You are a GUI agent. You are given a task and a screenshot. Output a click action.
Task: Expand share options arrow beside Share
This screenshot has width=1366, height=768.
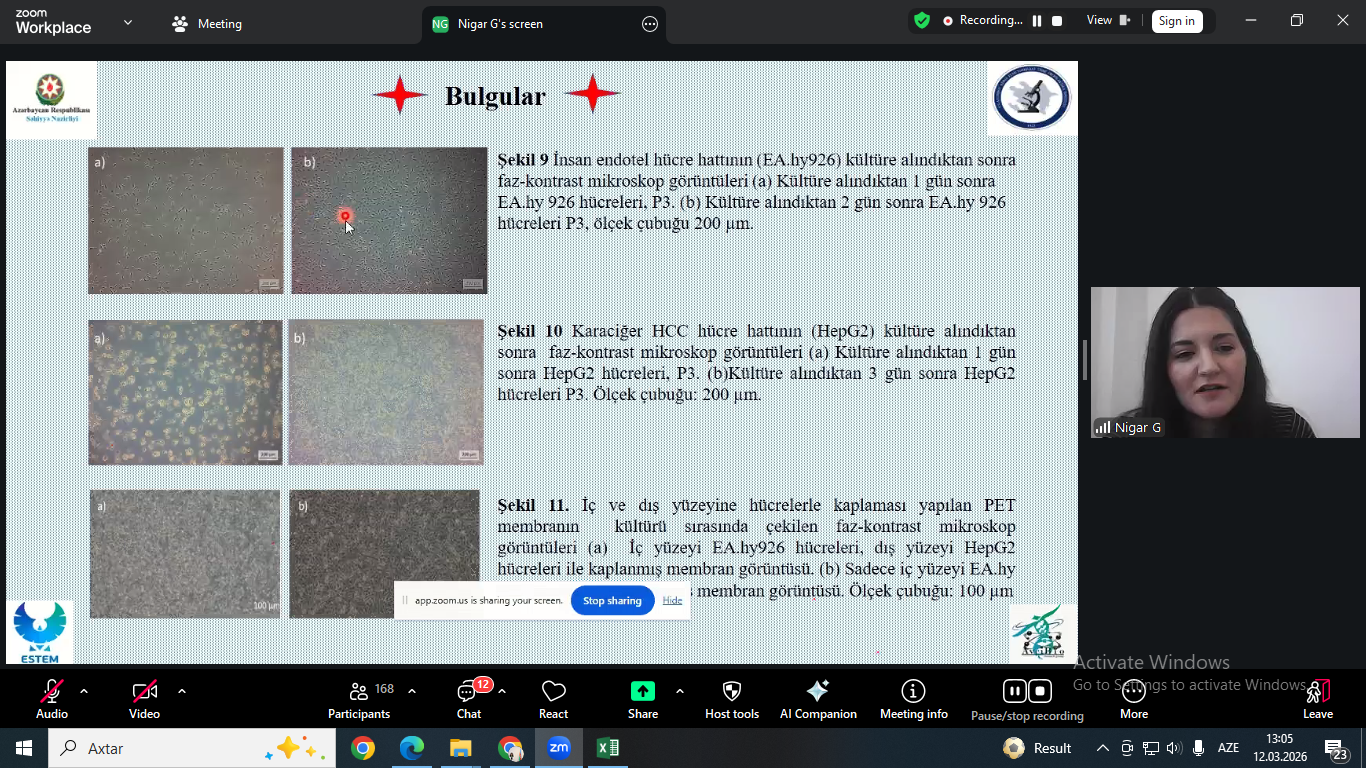(680, 691)
